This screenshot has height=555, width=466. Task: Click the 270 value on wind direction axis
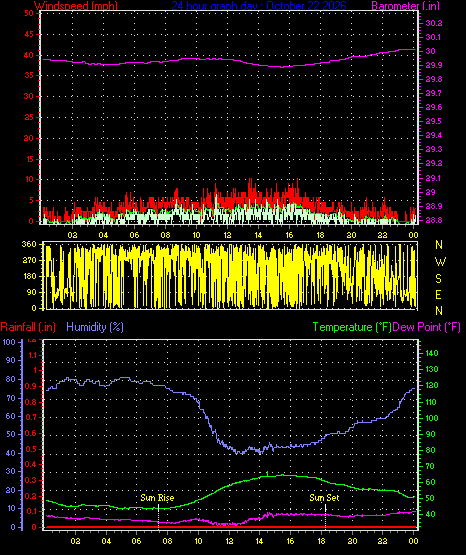(29, 260)
